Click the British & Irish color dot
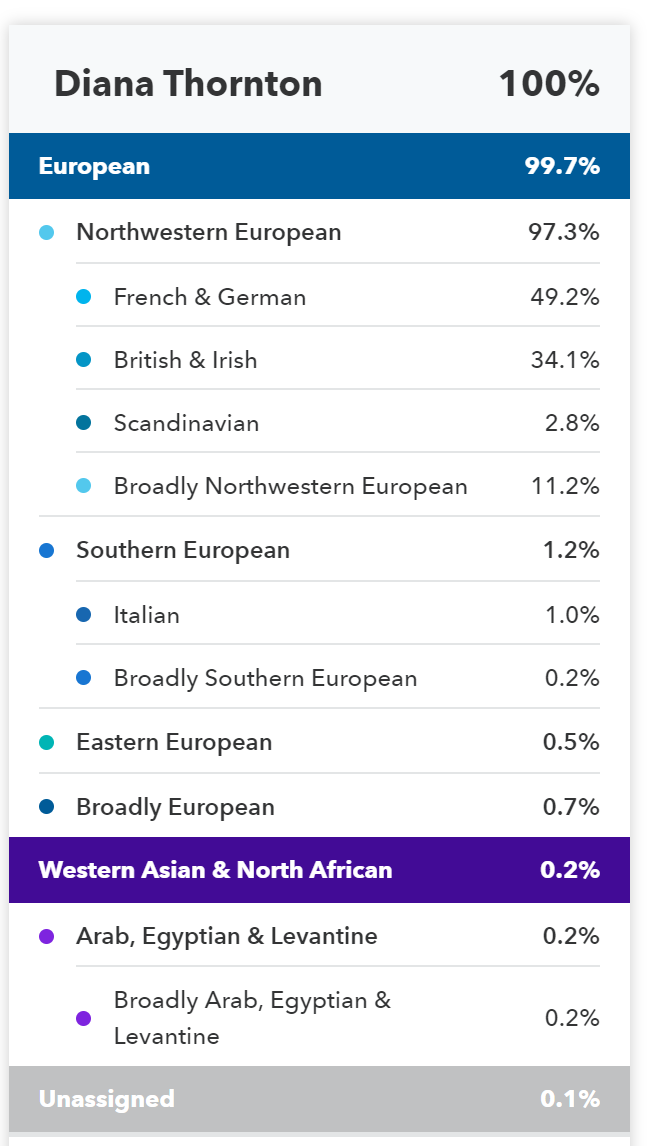This screenshot has width=647, height=1146. coord(84,360)
